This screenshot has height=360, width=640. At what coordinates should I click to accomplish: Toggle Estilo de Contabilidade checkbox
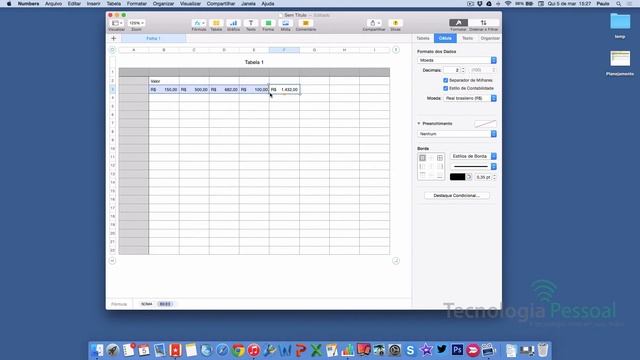click(446, 89)
